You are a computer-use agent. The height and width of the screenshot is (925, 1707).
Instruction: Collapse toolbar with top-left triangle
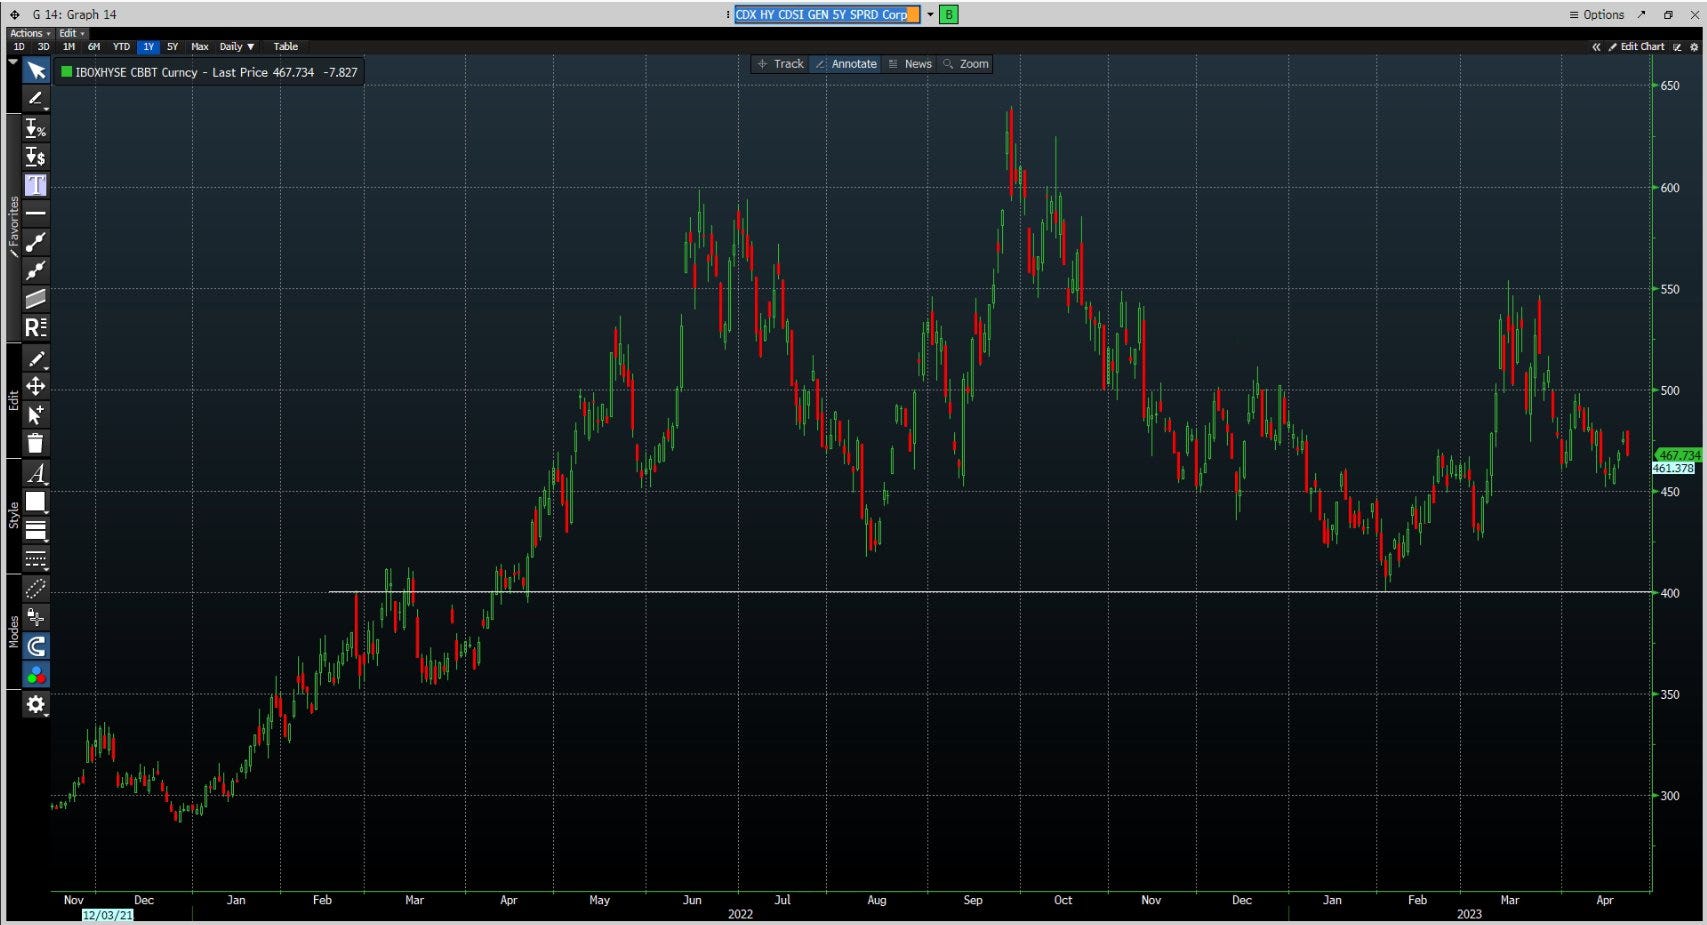[x=13, y=62]
